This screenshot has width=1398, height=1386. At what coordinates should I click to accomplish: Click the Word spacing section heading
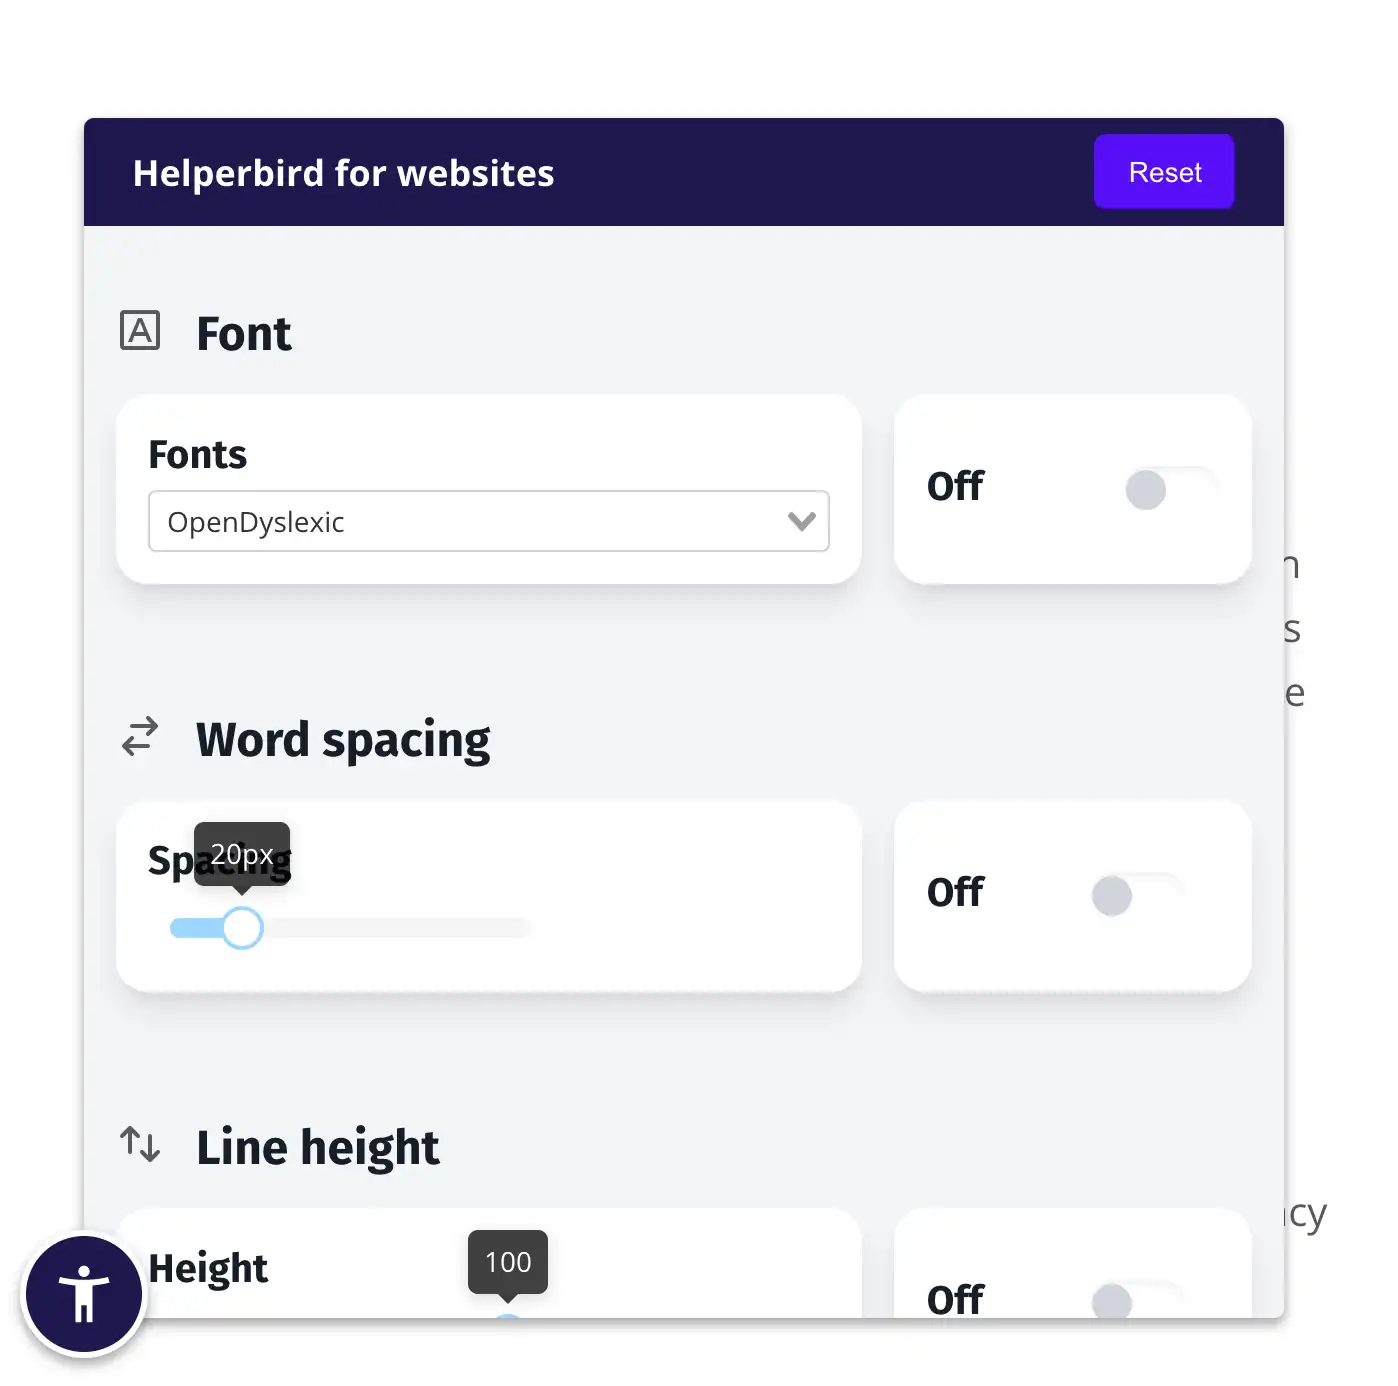343,740
